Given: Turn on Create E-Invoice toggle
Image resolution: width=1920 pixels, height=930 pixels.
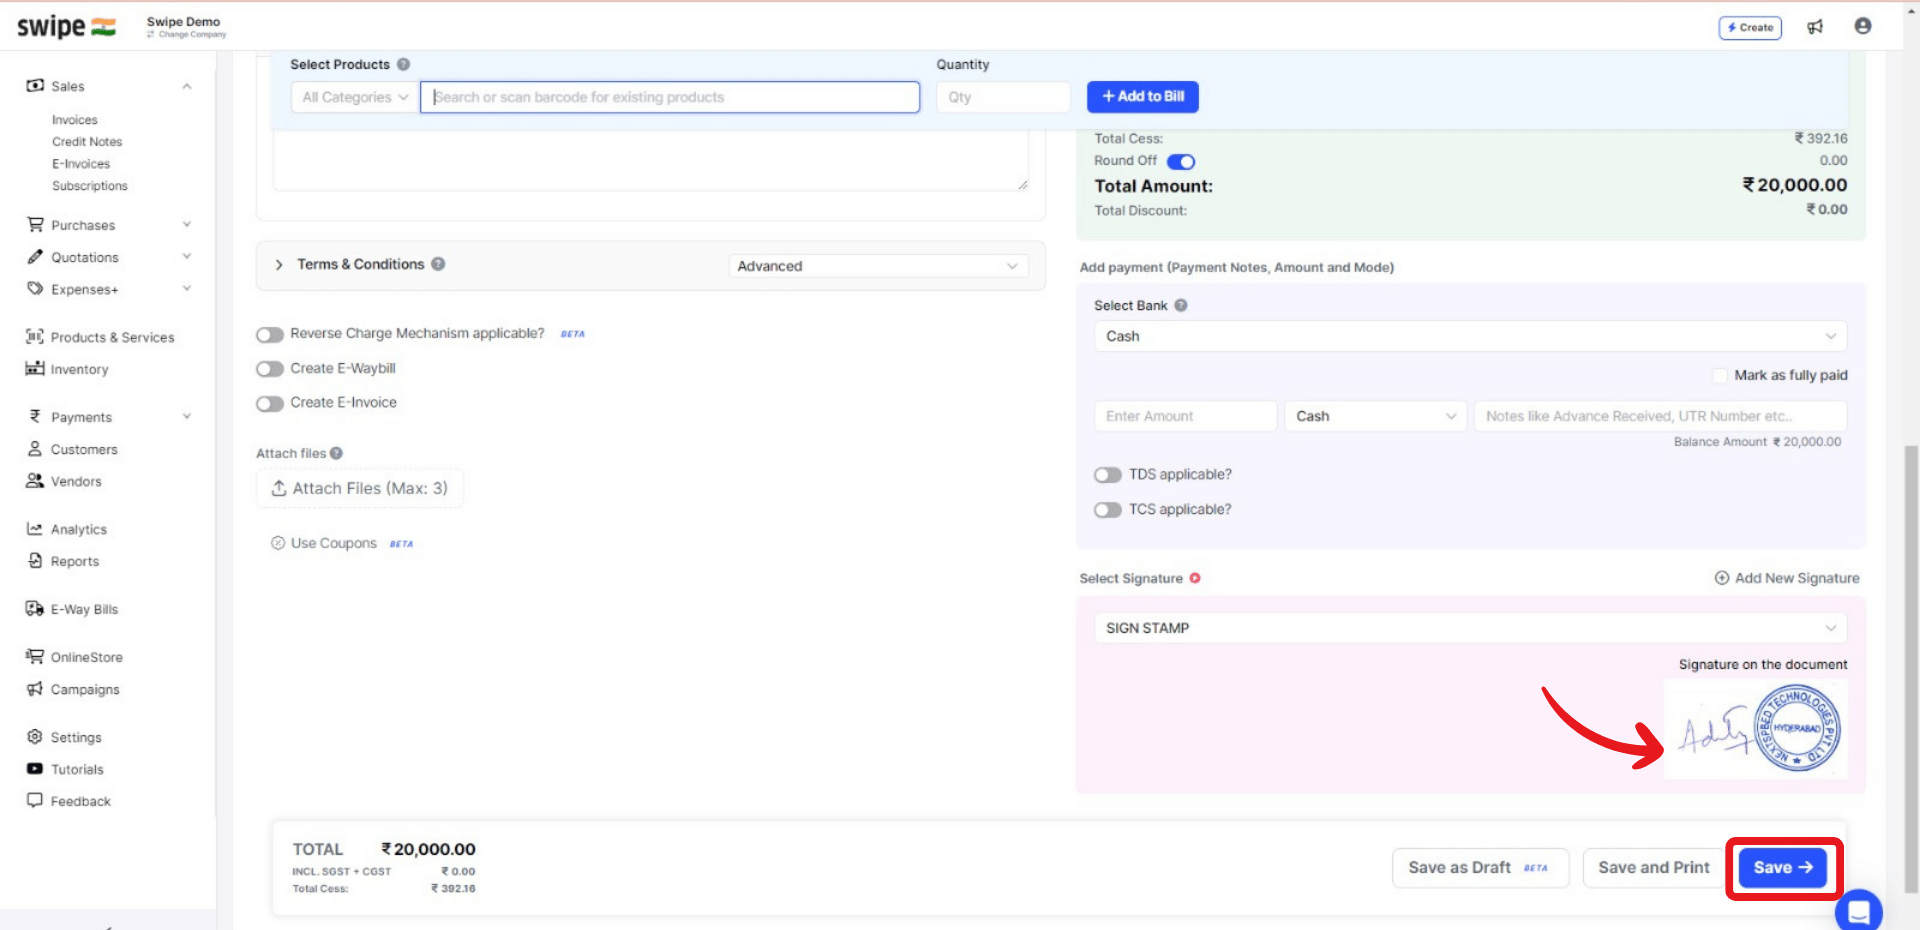Looking at the screenshot, I should 270,404.
